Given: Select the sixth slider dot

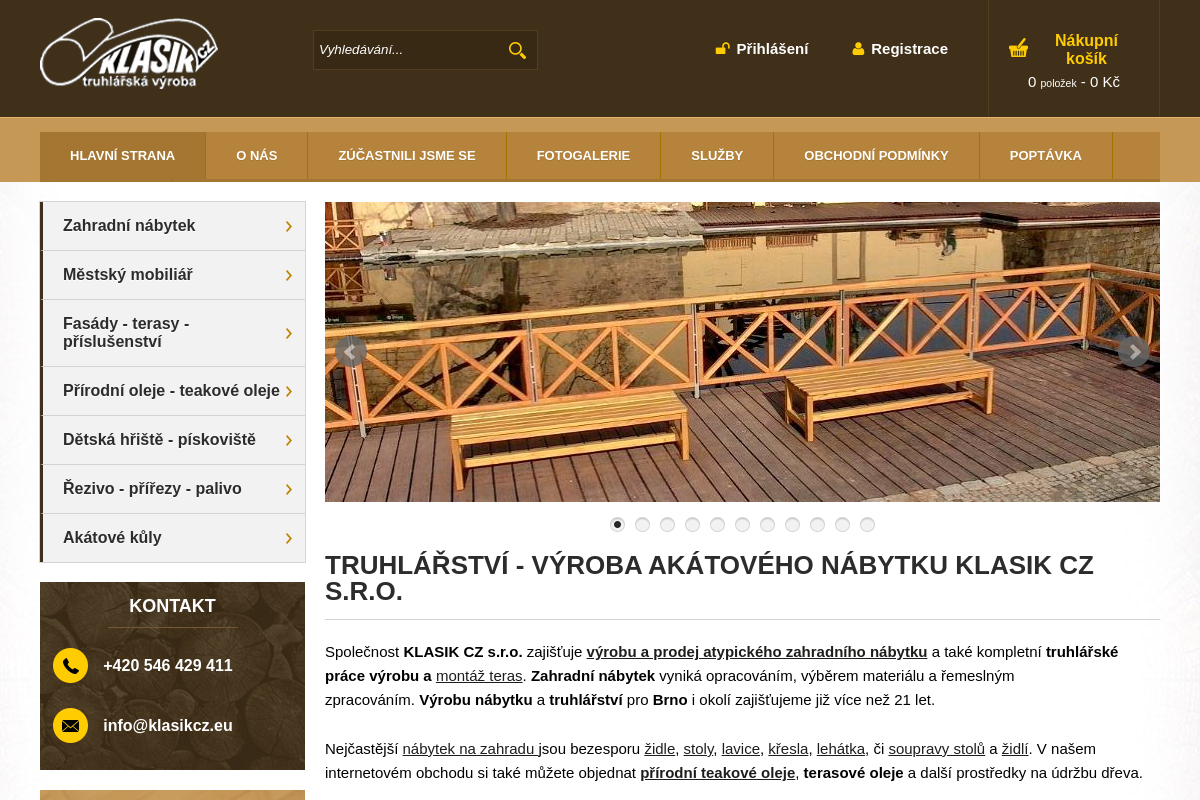Looking at the screenshot, I should click(x=742, y=524).
